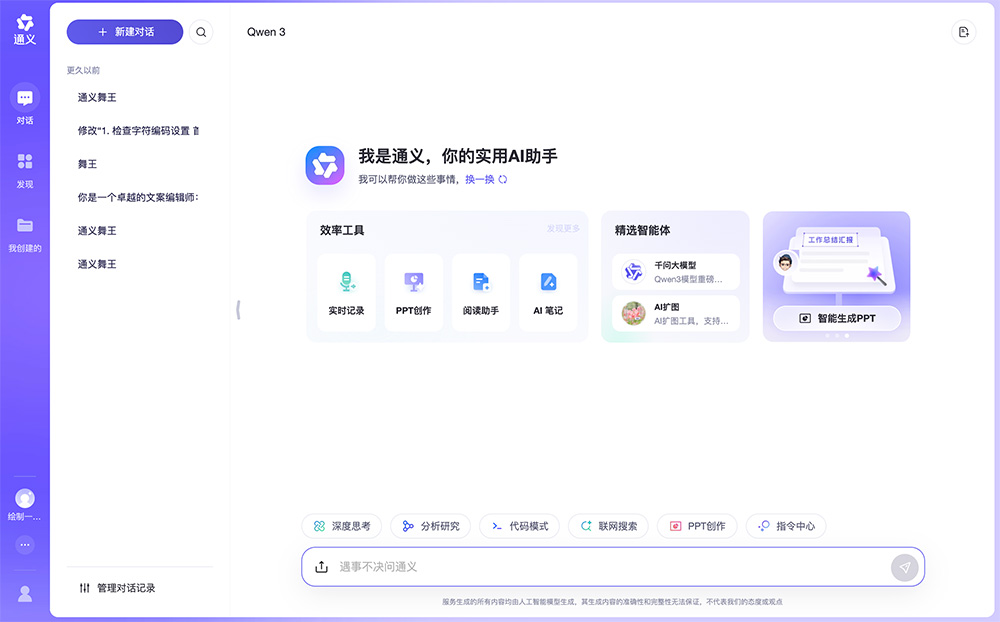Screen dimensions: 1000x622
Task: Click the Tongyi logo in the sidebar
Action: pos(25,30)
